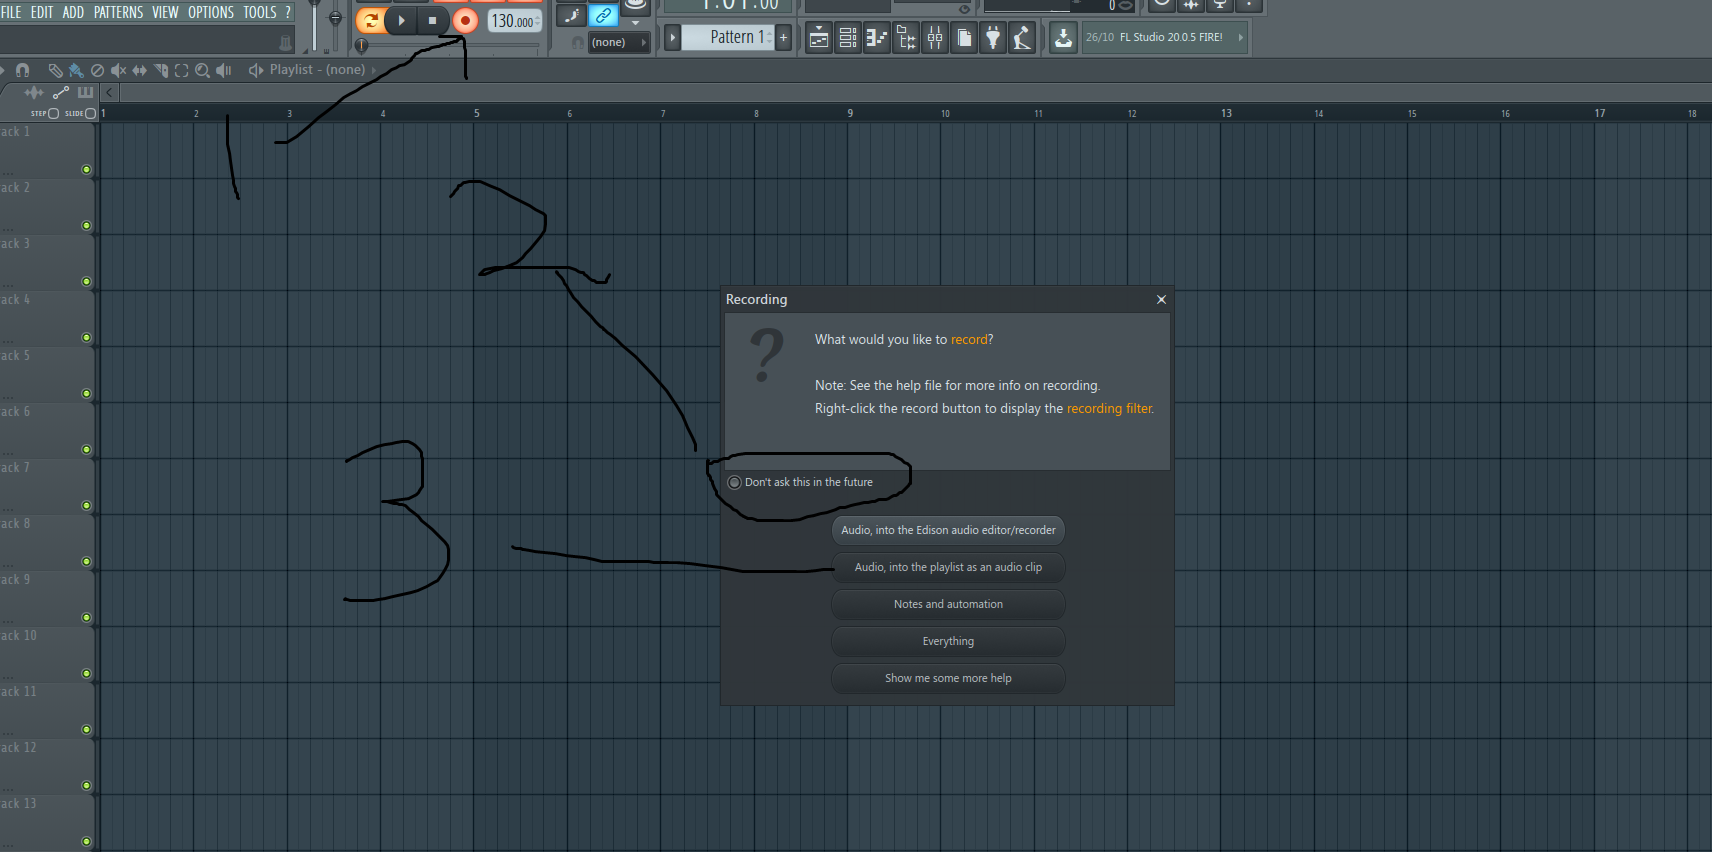The height and width of the screenshot is (852, 1712).
Task: Choose "Audio, into the playlist as an audio clip"
Action: click(x=948, y=567)
